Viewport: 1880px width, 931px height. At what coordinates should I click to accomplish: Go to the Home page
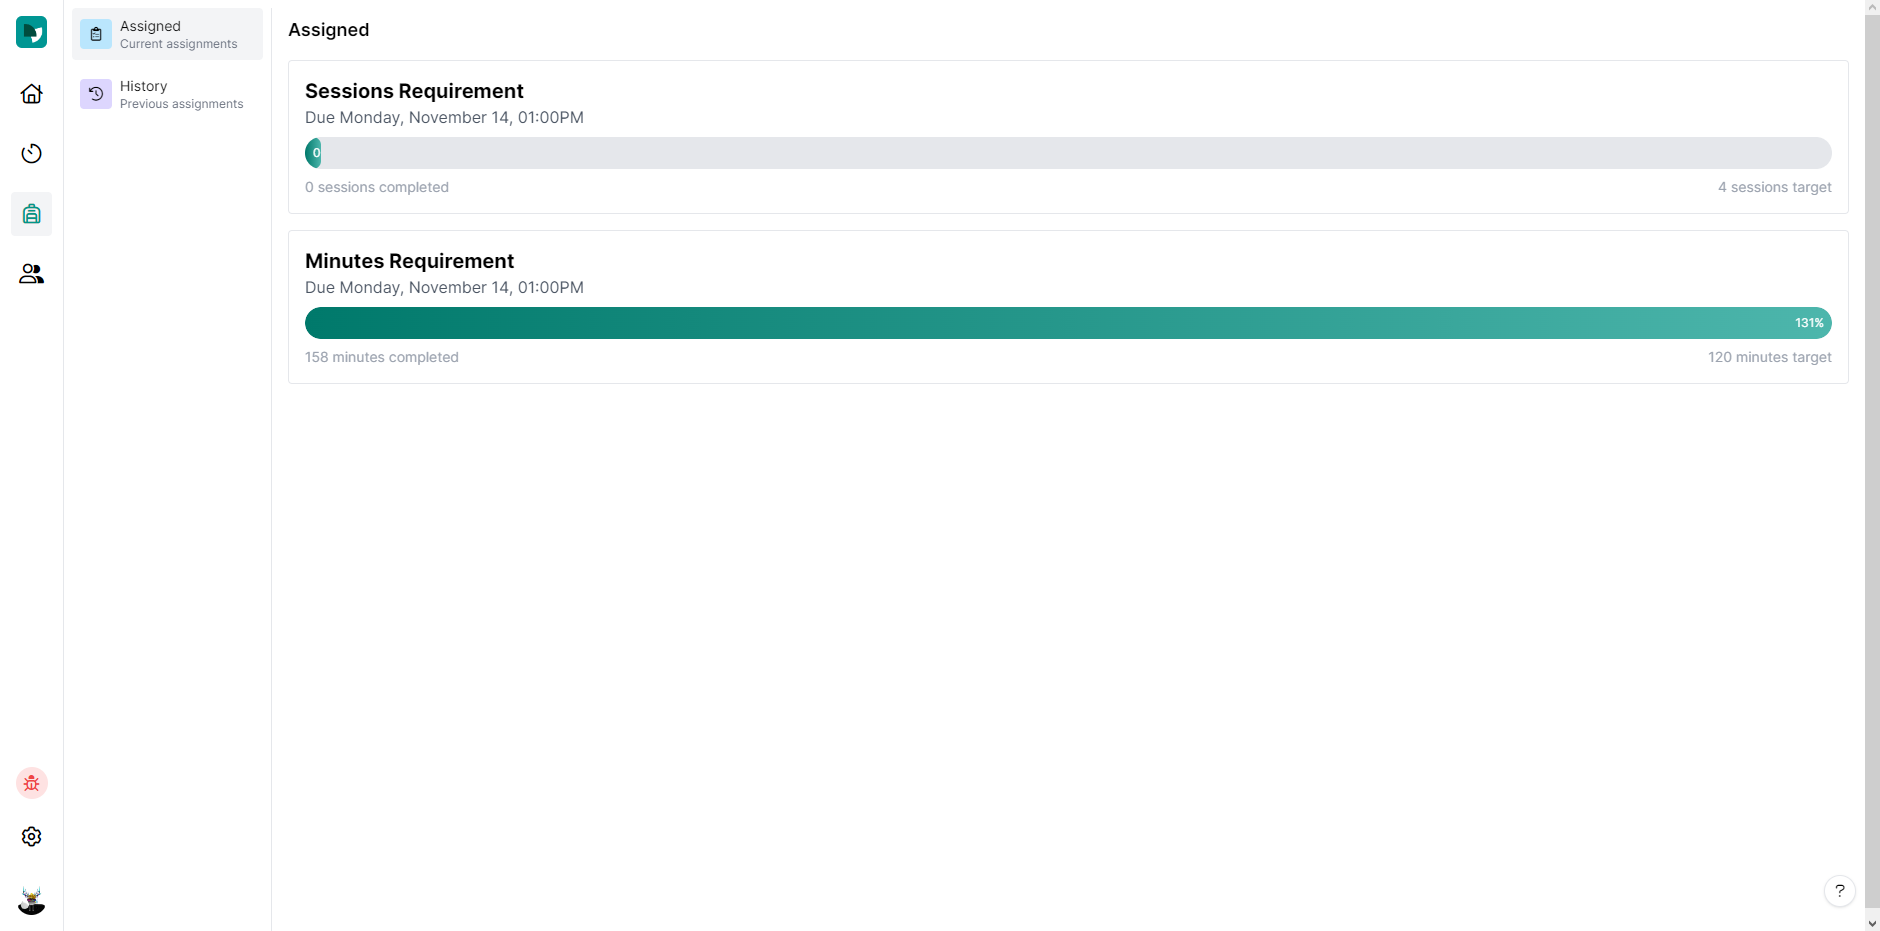[x=31, y=94]
